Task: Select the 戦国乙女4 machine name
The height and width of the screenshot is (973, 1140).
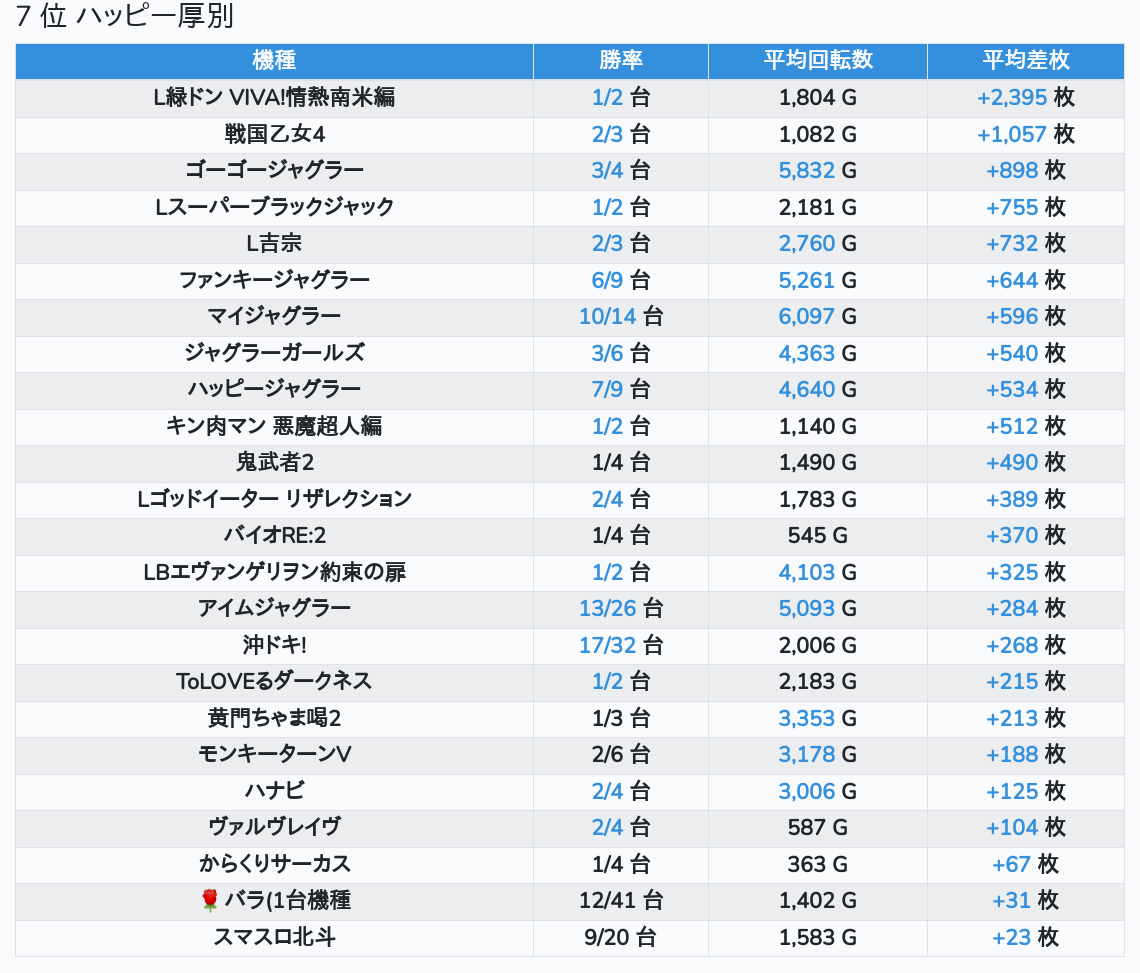Action: tap(274, 135)
